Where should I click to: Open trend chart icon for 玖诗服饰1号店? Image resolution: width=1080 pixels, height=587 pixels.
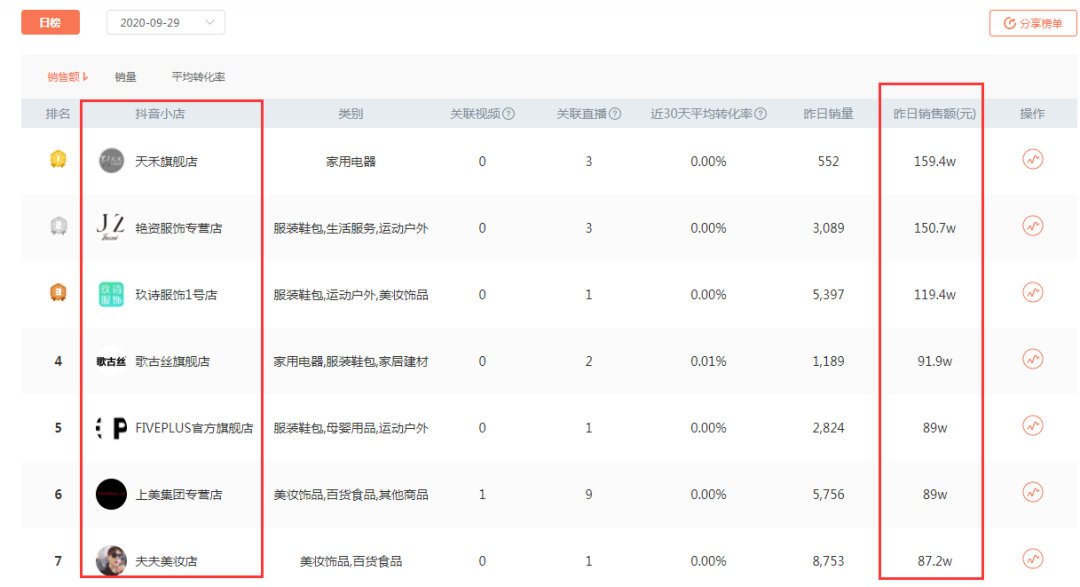tap(1032, 293)
